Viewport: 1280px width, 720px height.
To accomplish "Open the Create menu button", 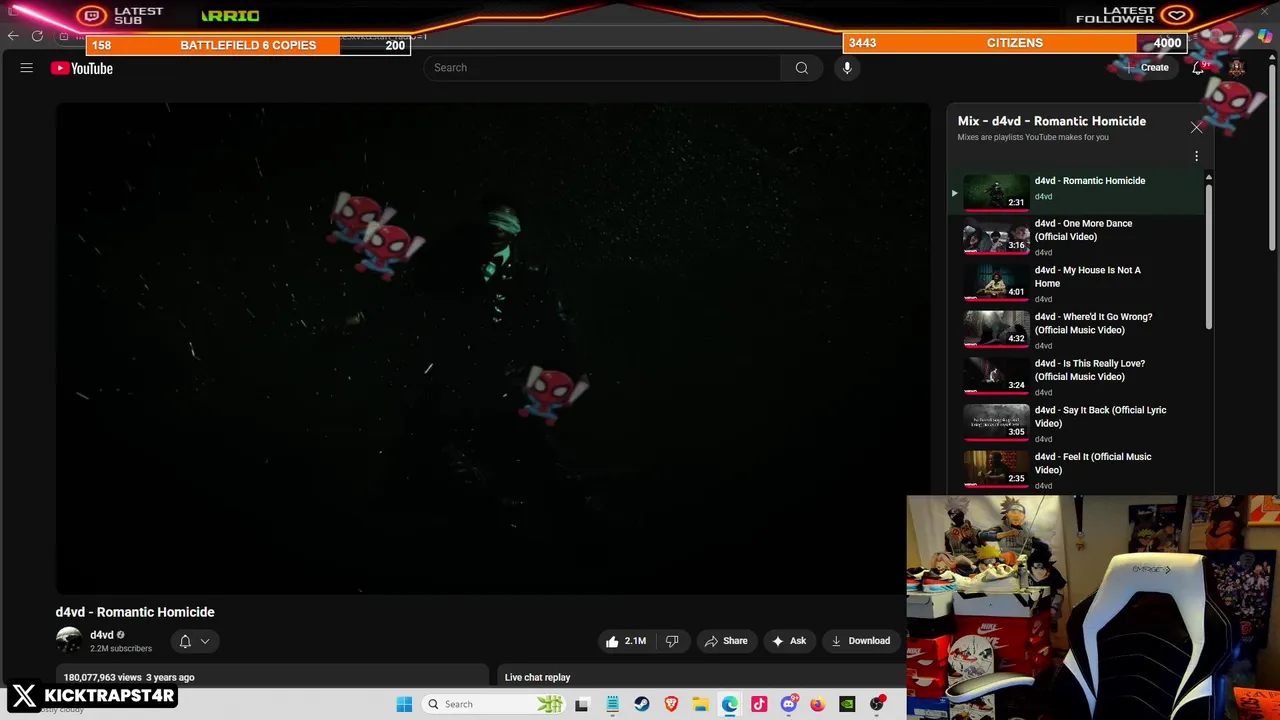I will 1146,68.
